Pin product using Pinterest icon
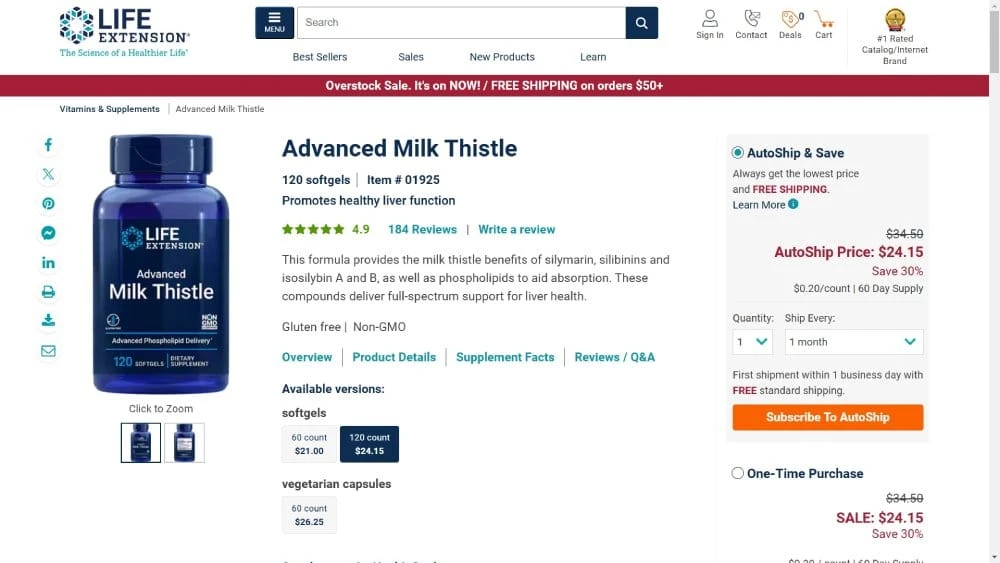 48,204
